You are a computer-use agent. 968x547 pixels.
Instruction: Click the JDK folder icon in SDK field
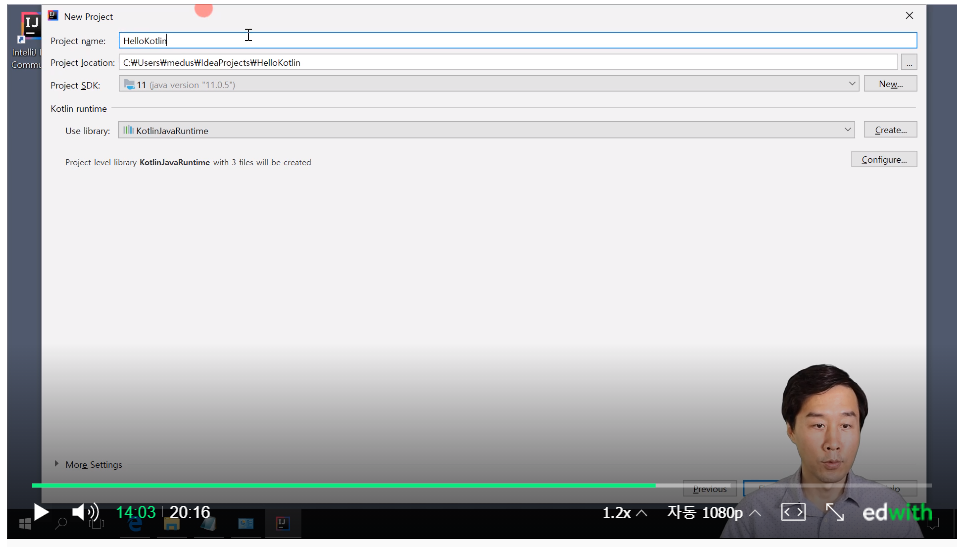pos(129,85)
